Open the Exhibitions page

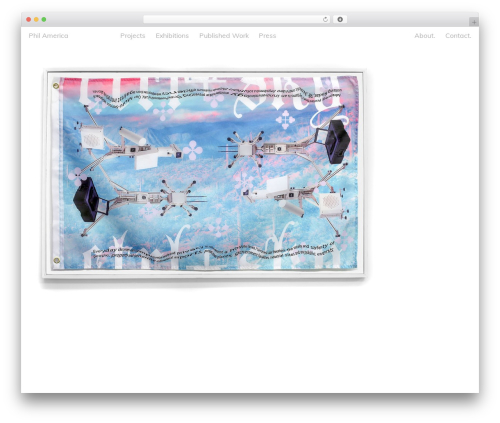point(172,36)
